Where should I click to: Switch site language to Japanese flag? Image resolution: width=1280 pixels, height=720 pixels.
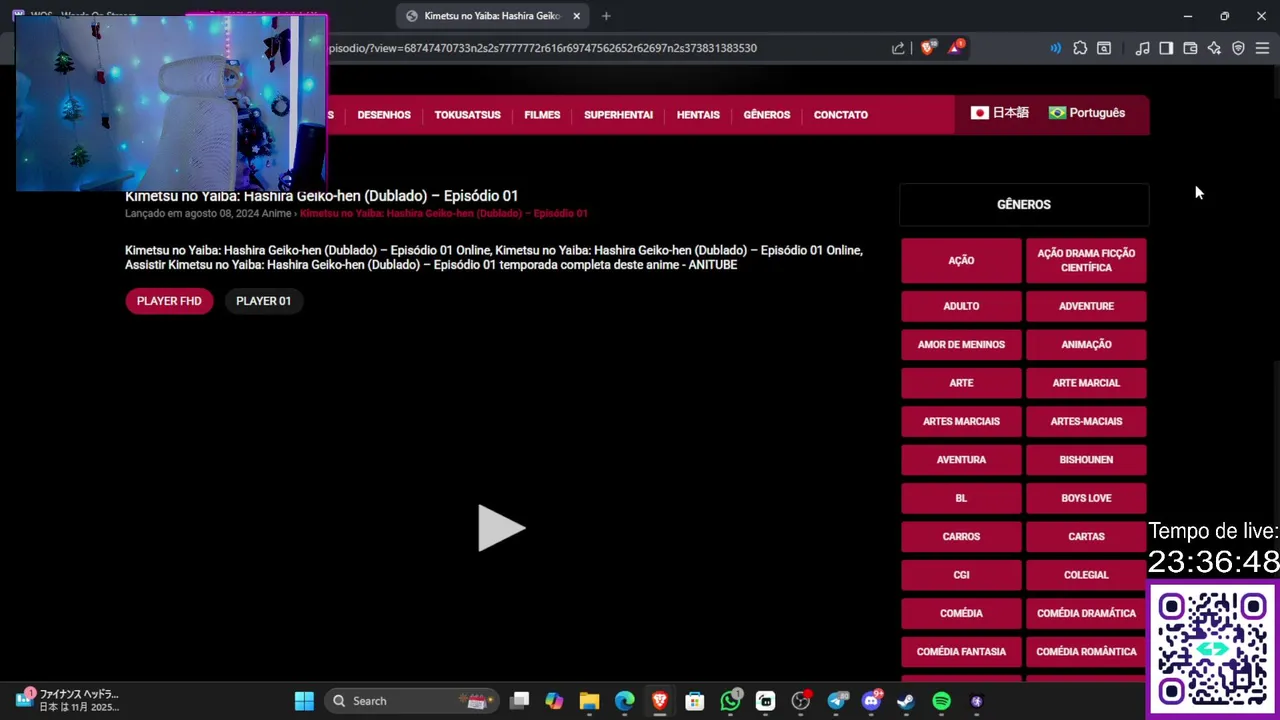(999, 113)
